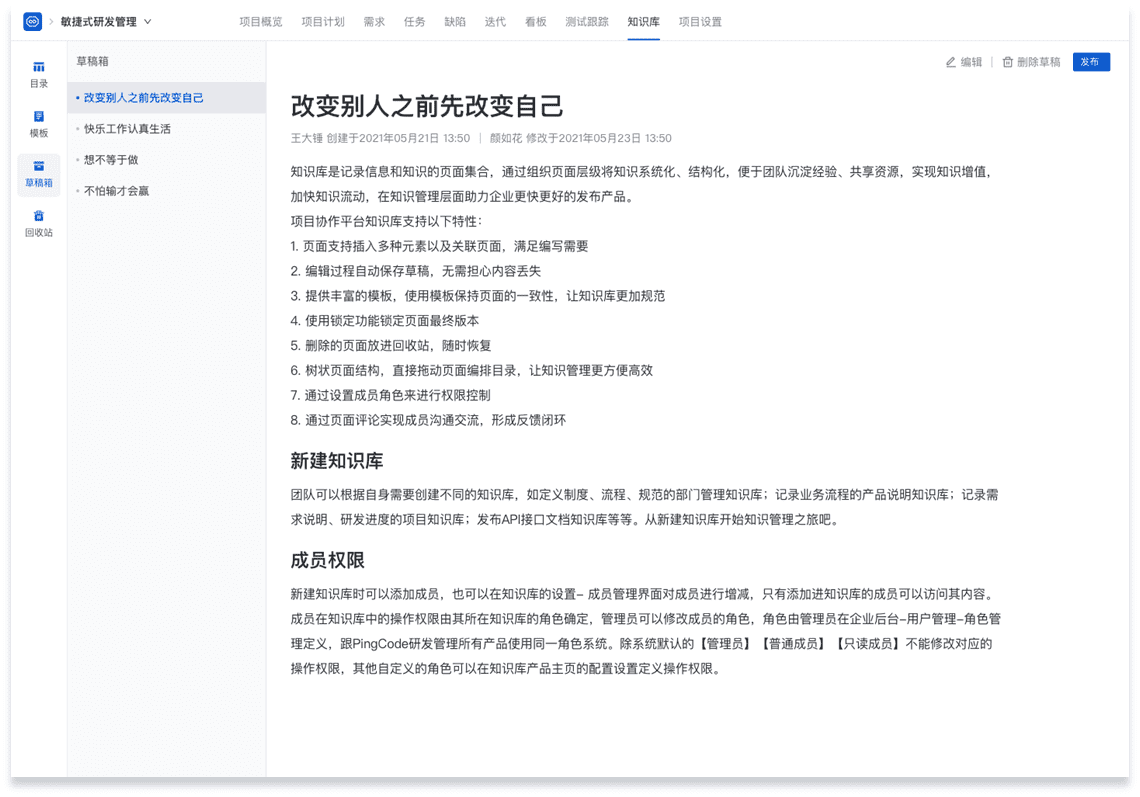Screen dimensions: 1140x797
Task: Click the 草稿箱 panel header
Action: coord(92,62)
